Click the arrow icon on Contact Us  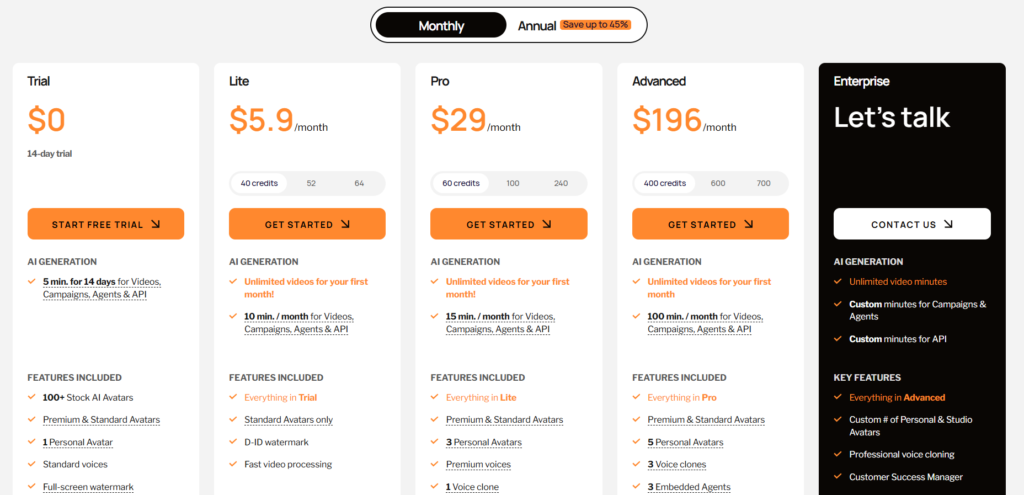click(x=948, y=224)
